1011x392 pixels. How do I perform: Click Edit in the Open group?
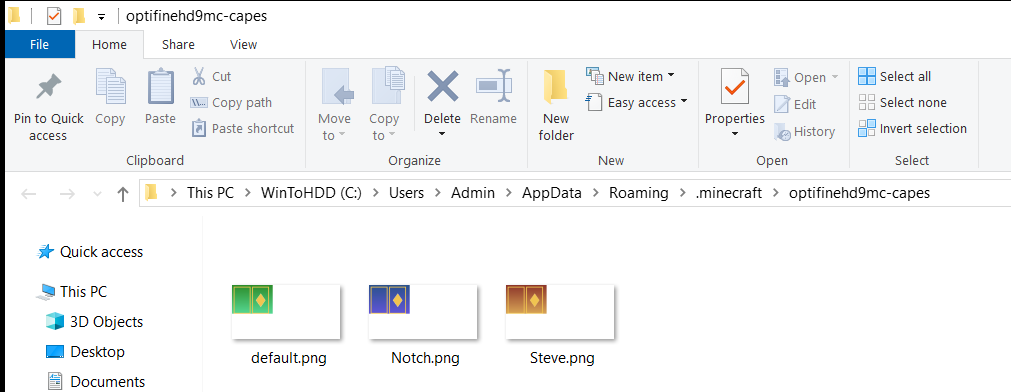click(795, 104)
